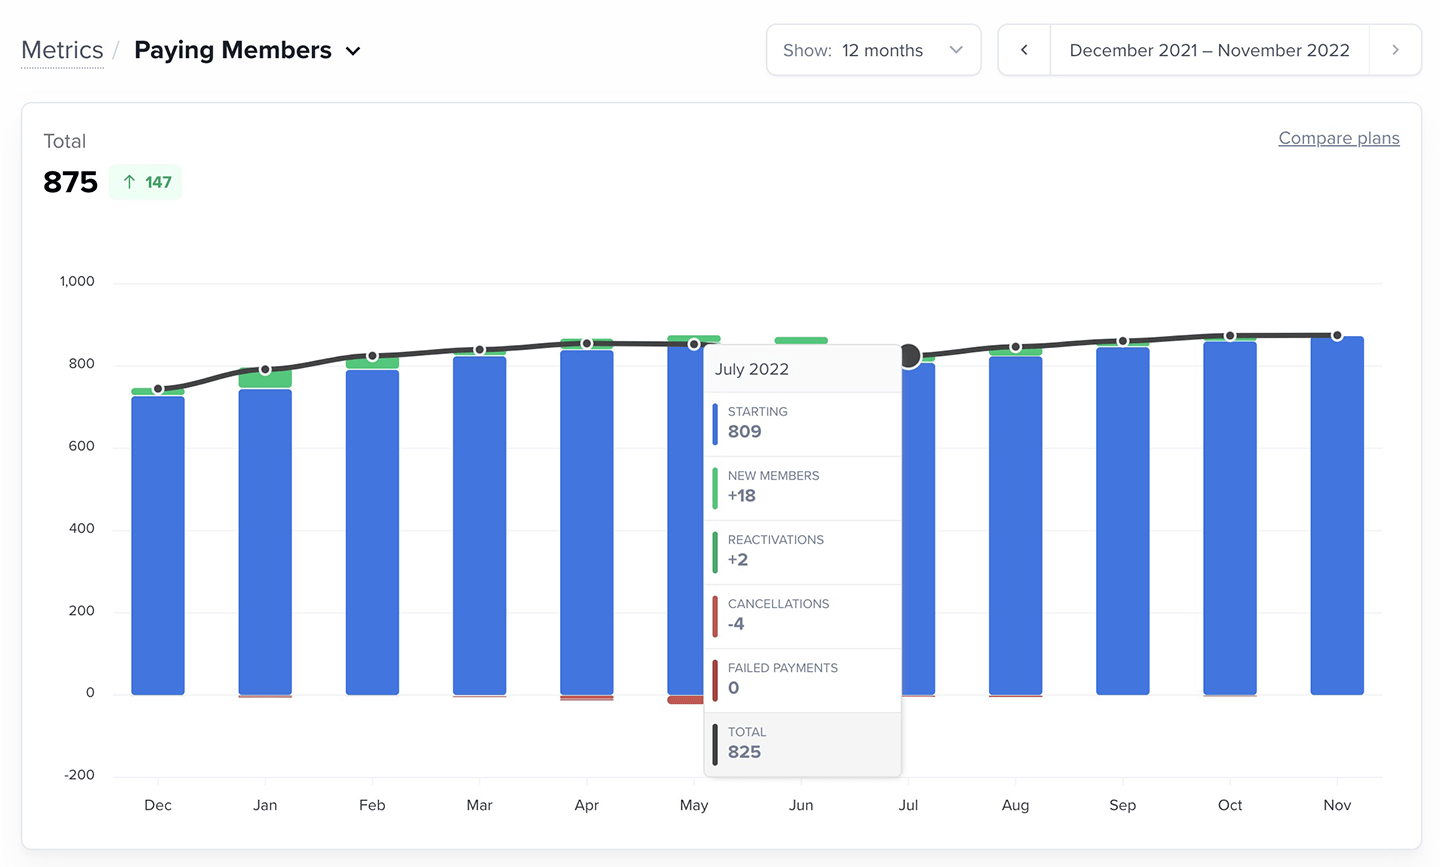
Task: Expand the date range selector showing December 2021 – November 2022
Action: (x=1208, y=49)
